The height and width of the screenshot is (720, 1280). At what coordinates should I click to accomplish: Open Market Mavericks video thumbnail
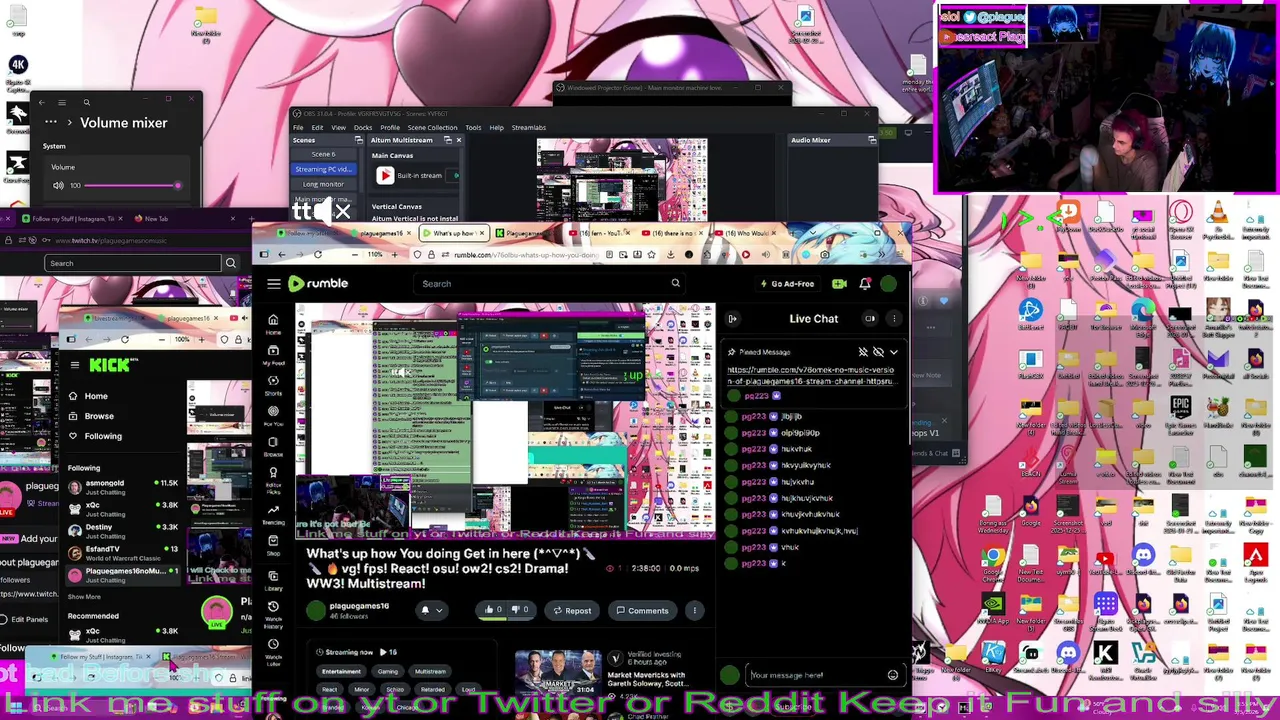tap(558, 672)
